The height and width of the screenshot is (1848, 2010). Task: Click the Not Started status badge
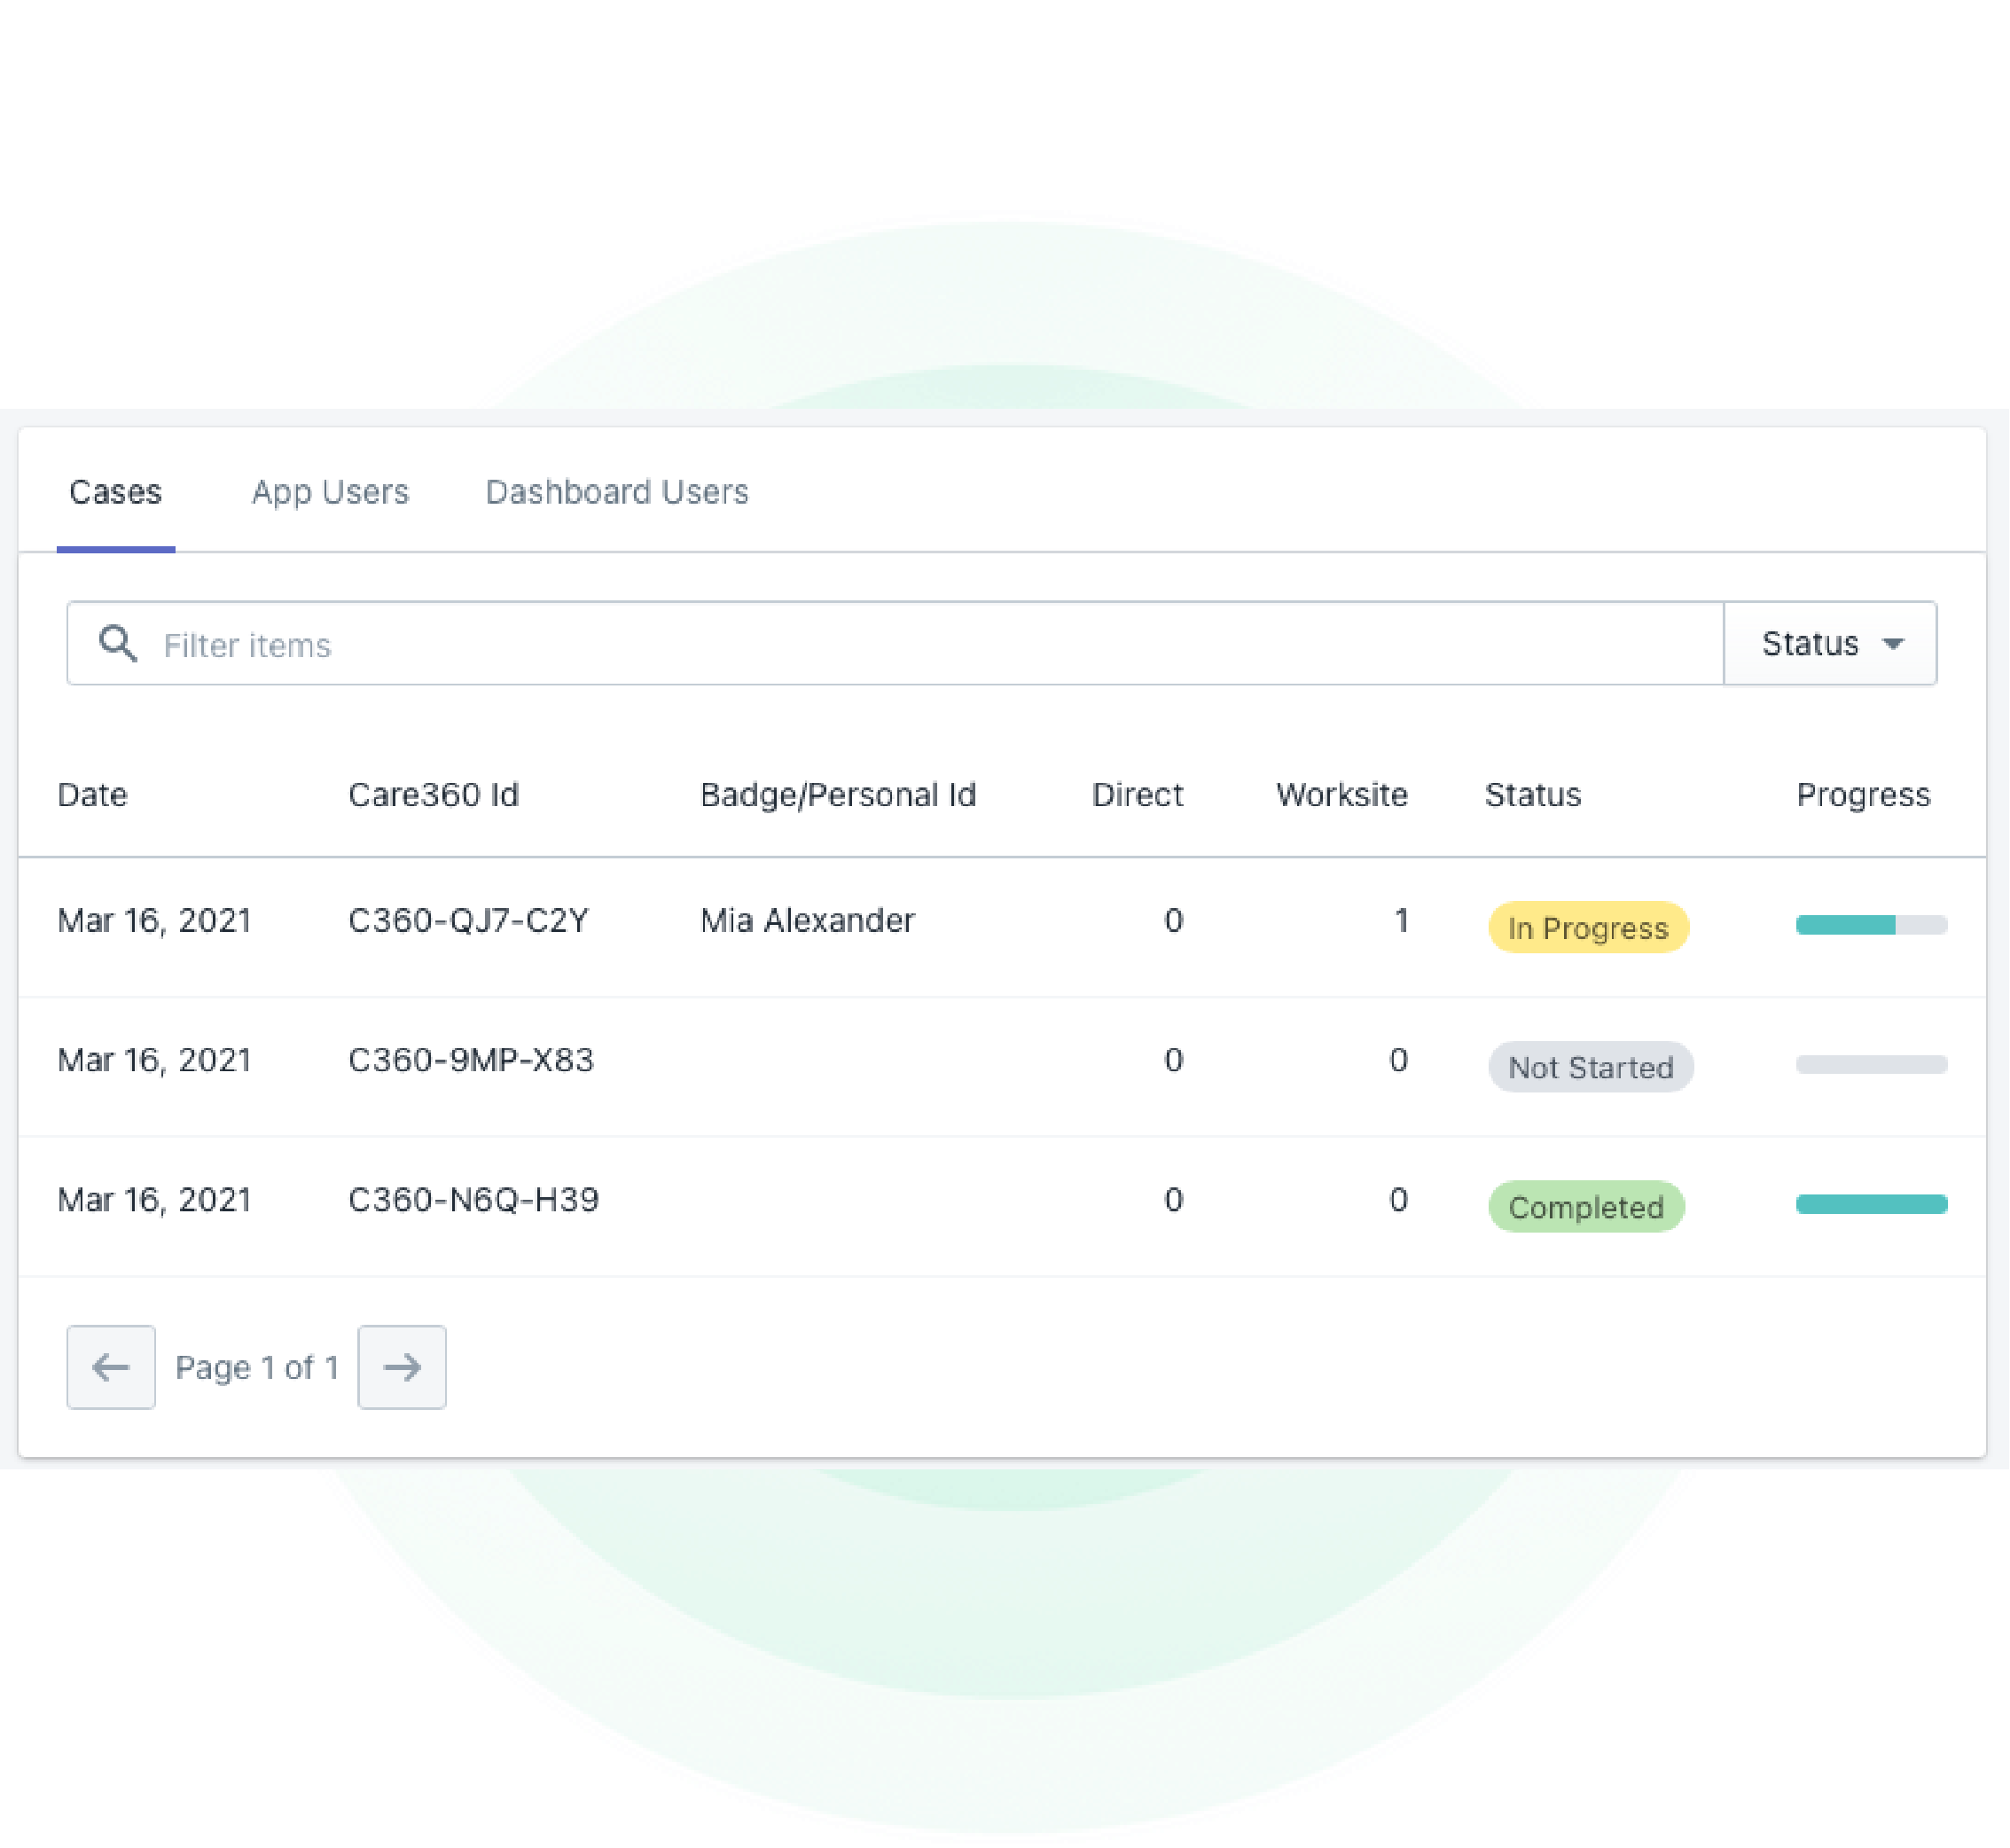pos(1591,1067)
